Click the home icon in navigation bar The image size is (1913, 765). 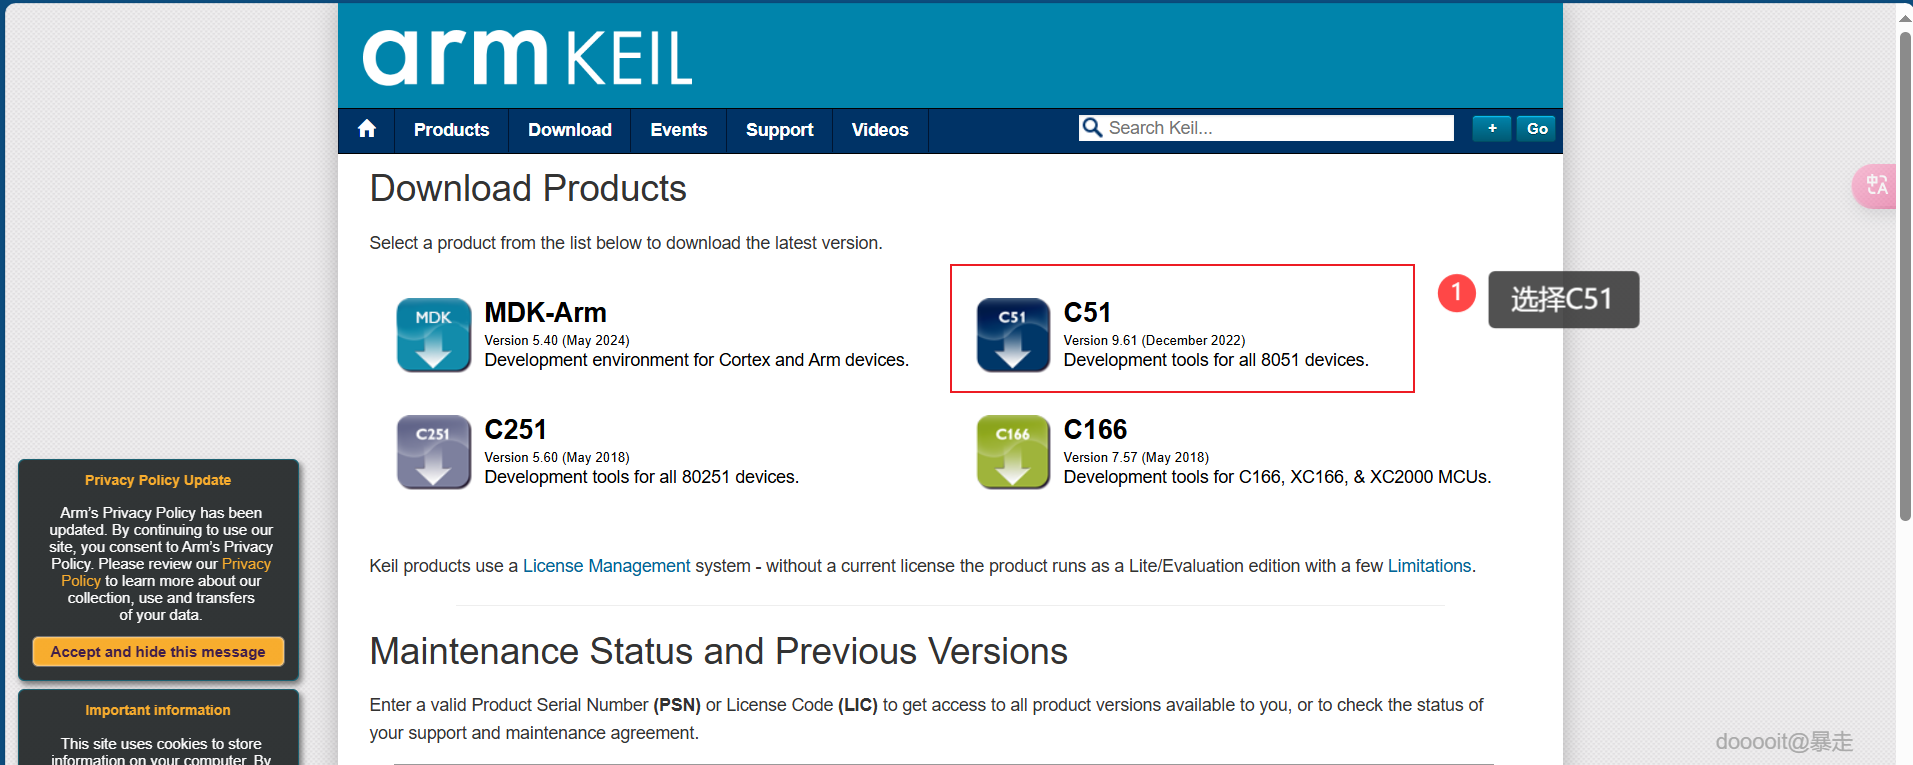[367, 129]
